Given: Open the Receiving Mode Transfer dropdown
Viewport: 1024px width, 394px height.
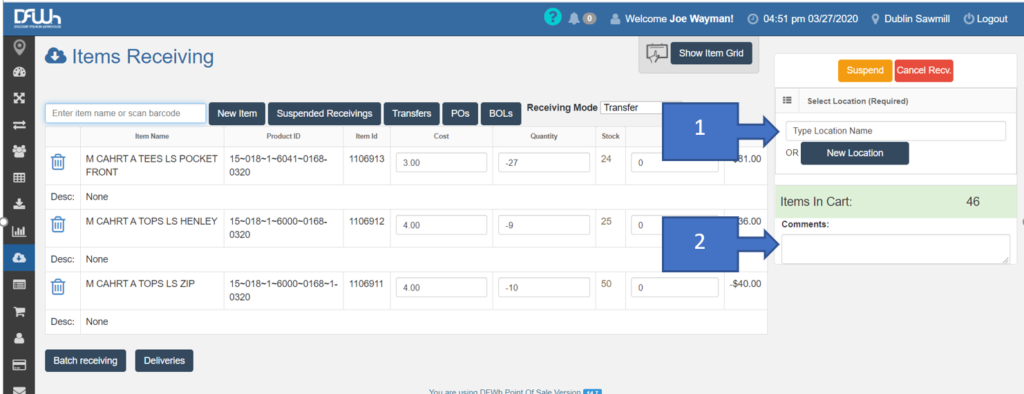Looking at the screenshot, I should pos(640,108).
